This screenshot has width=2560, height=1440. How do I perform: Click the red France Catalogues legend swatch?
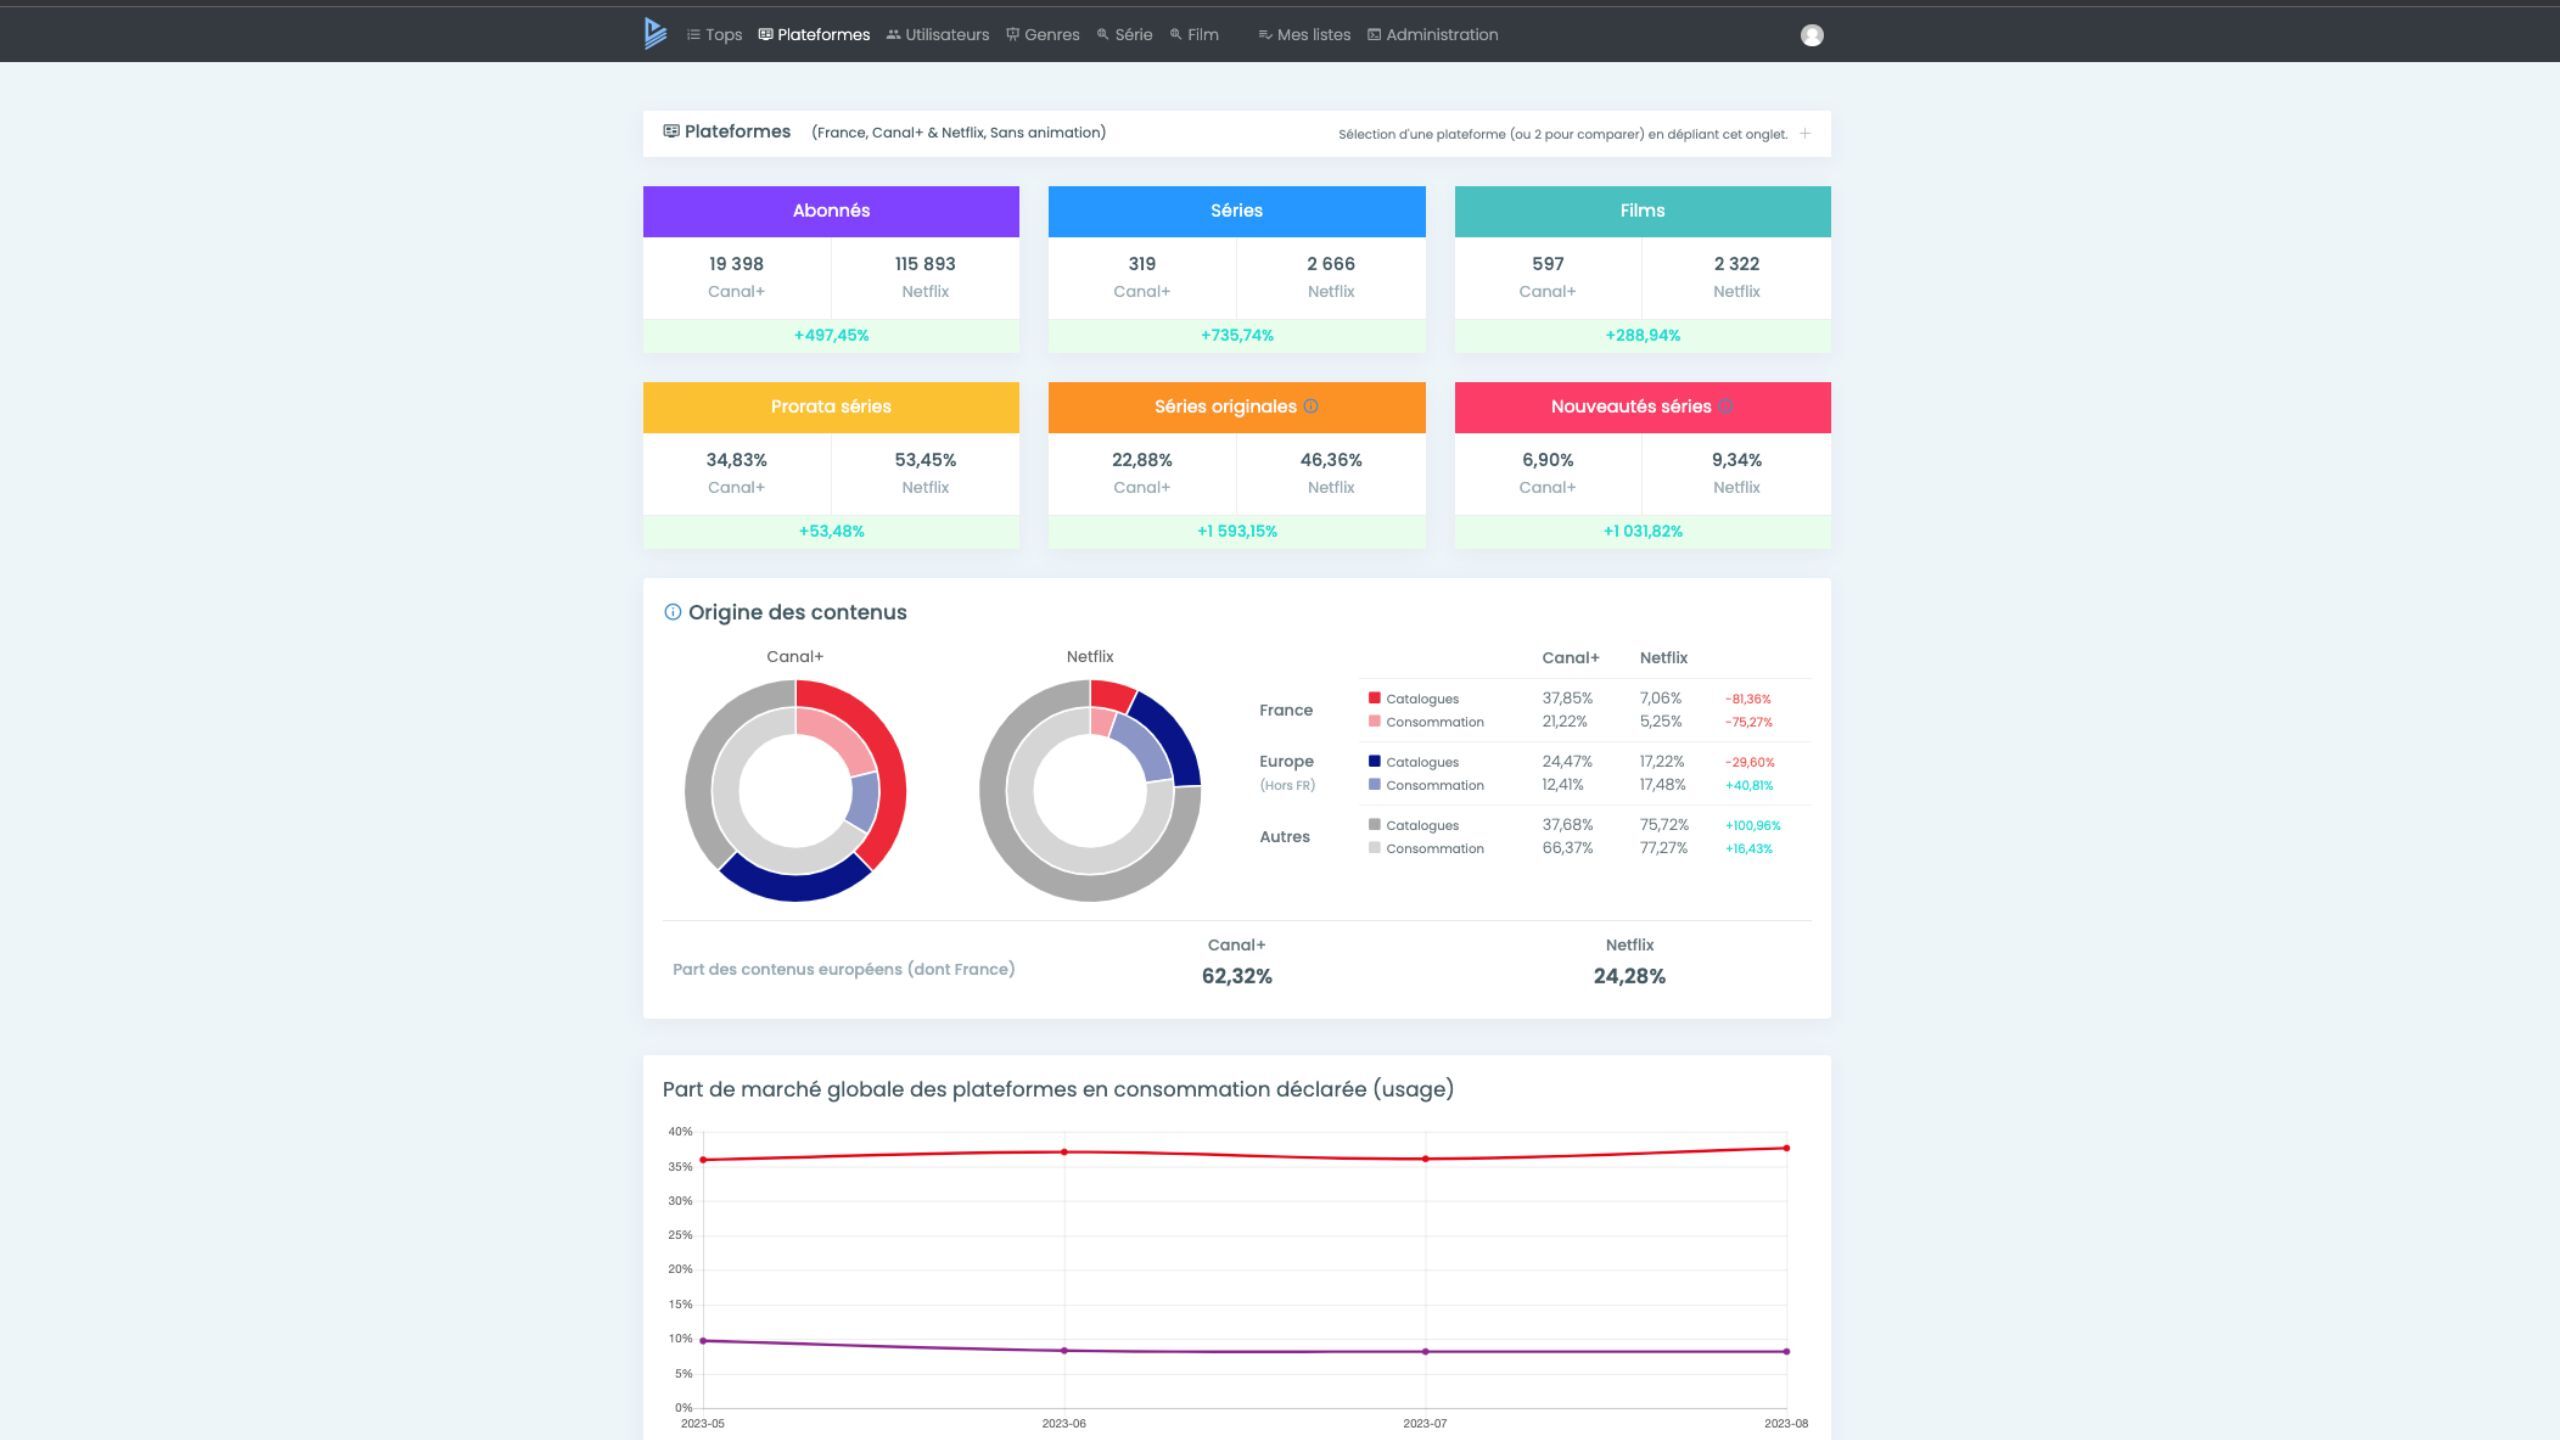point(1374,698)
